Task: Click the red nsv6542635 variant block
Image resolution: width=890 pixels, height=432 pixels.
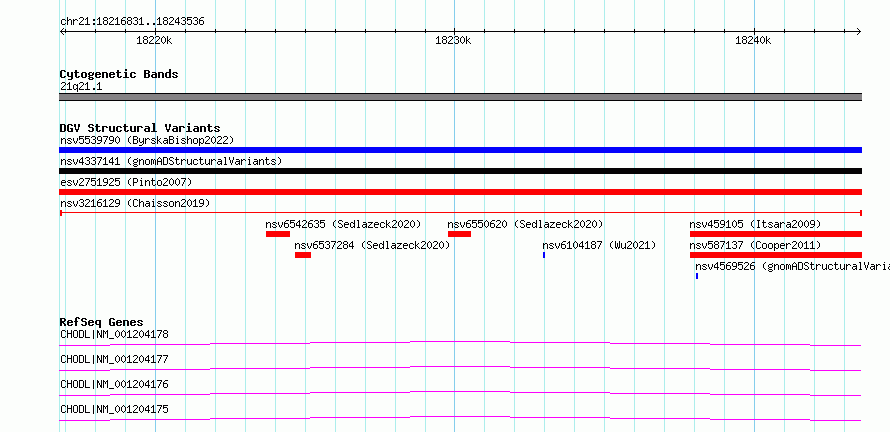Action: click(278, 234)
